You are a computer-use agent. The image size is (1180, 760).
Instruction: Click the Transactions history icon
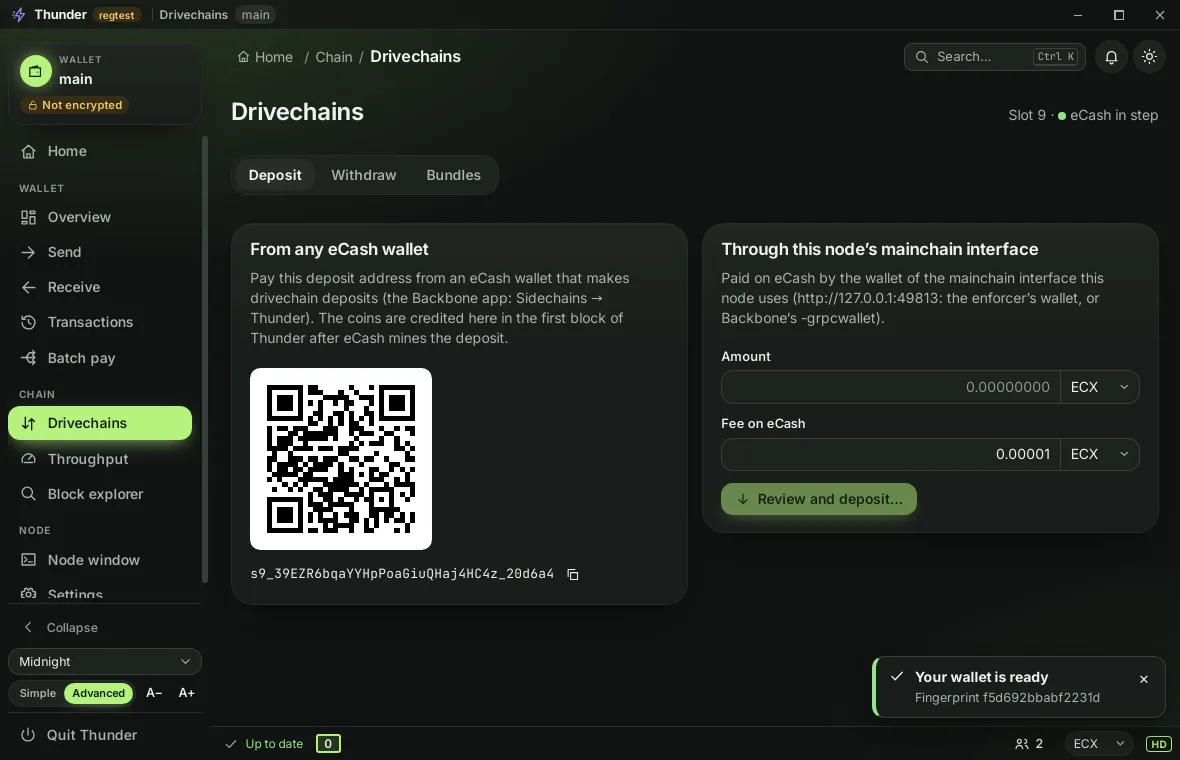click(29, 322)
